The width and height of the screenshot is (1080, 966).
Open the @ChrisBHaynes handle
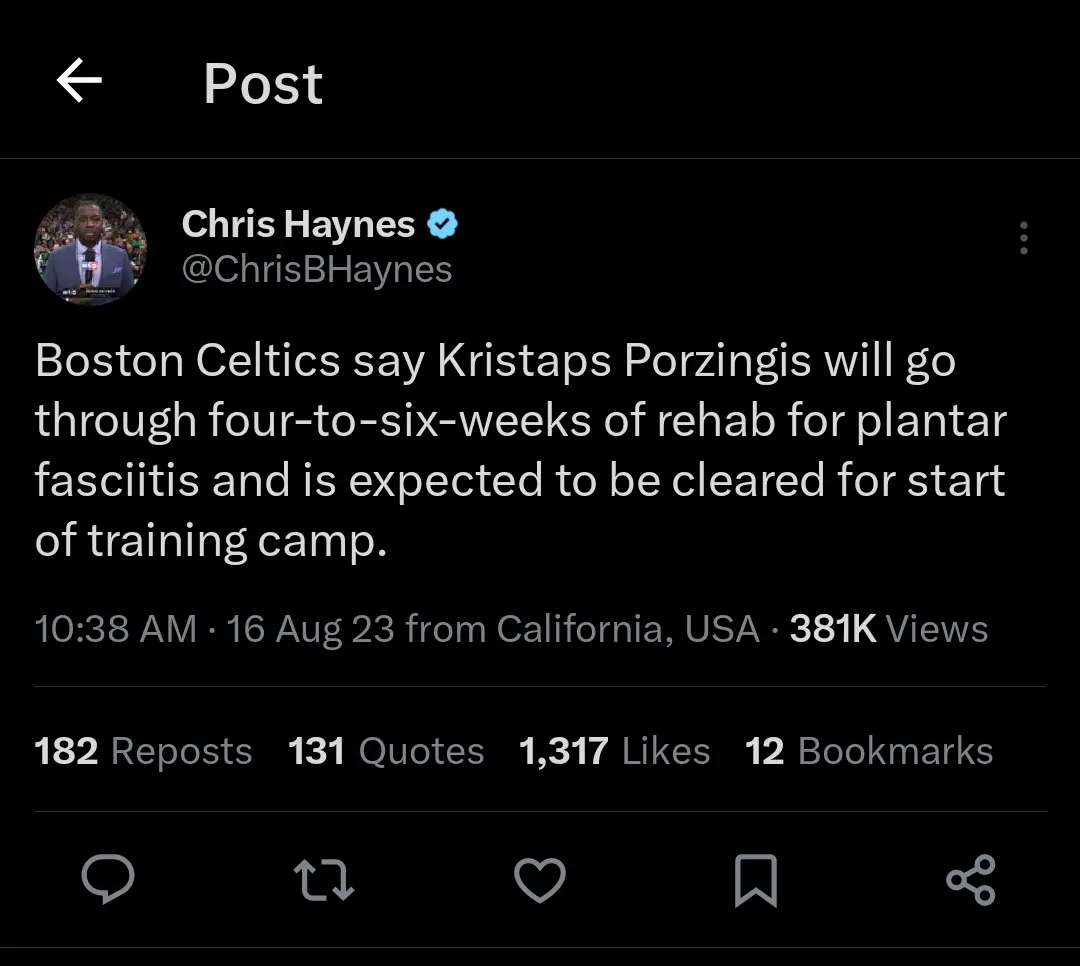coord(317,270)
